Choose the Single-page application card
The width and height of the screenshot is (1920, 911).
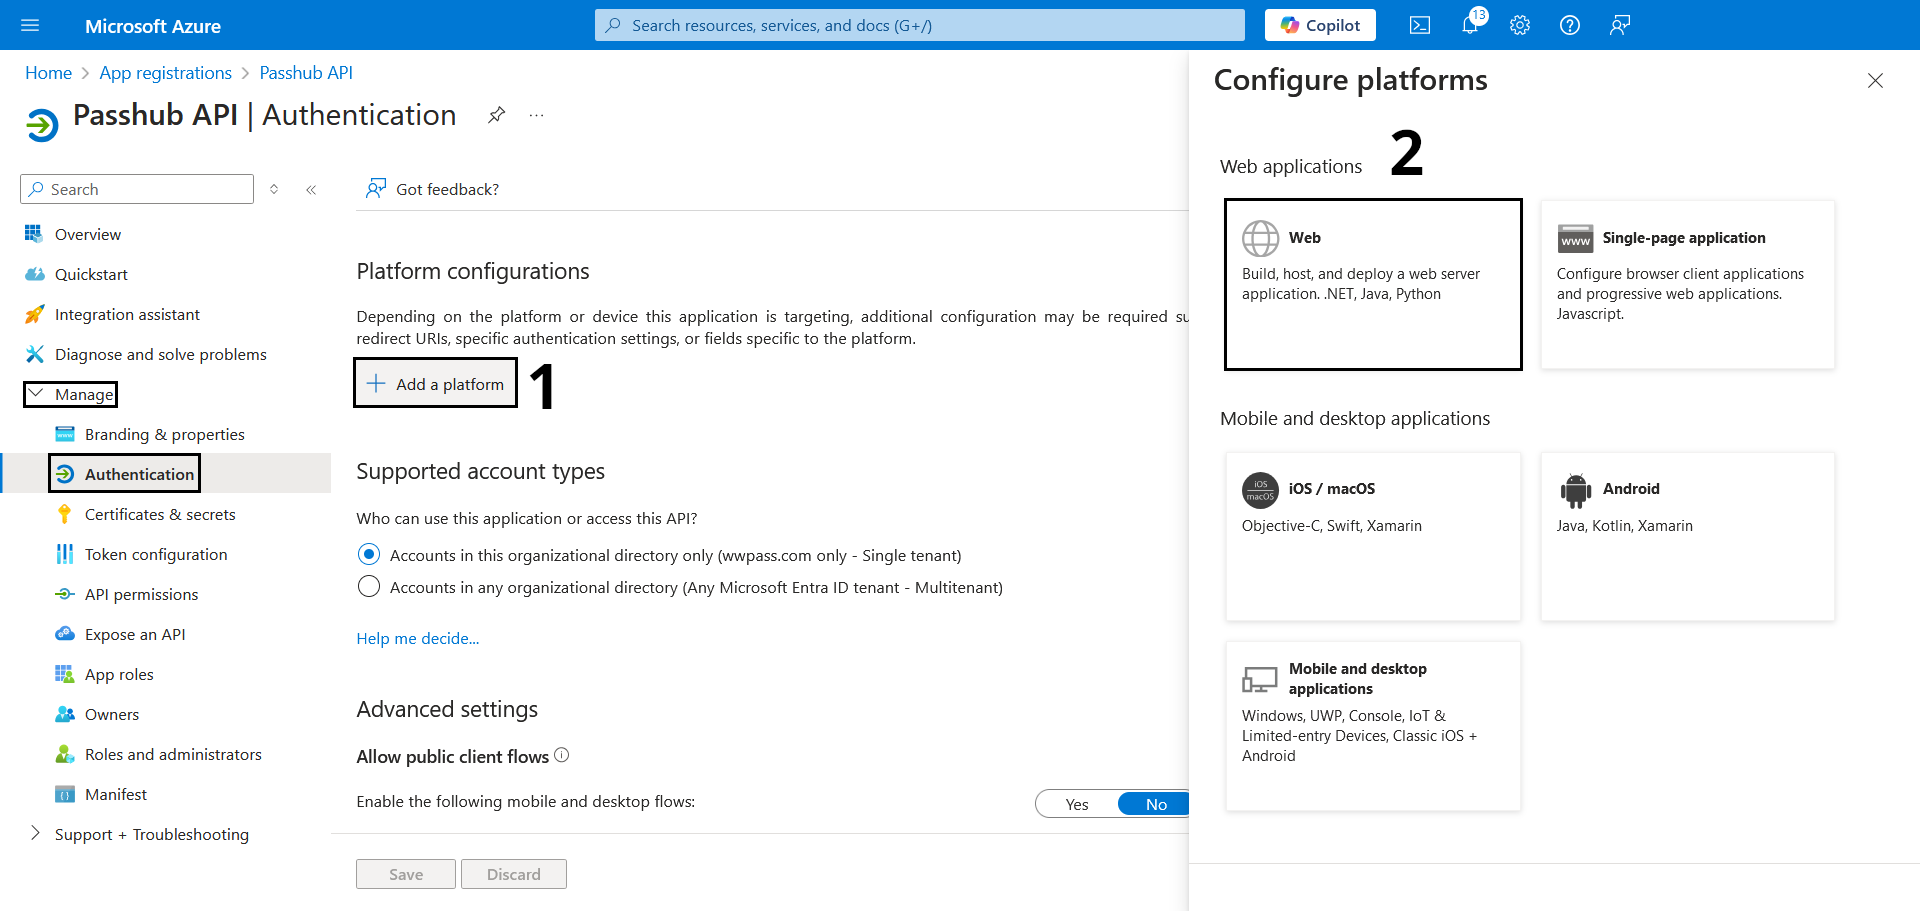tap(1688, 284)
